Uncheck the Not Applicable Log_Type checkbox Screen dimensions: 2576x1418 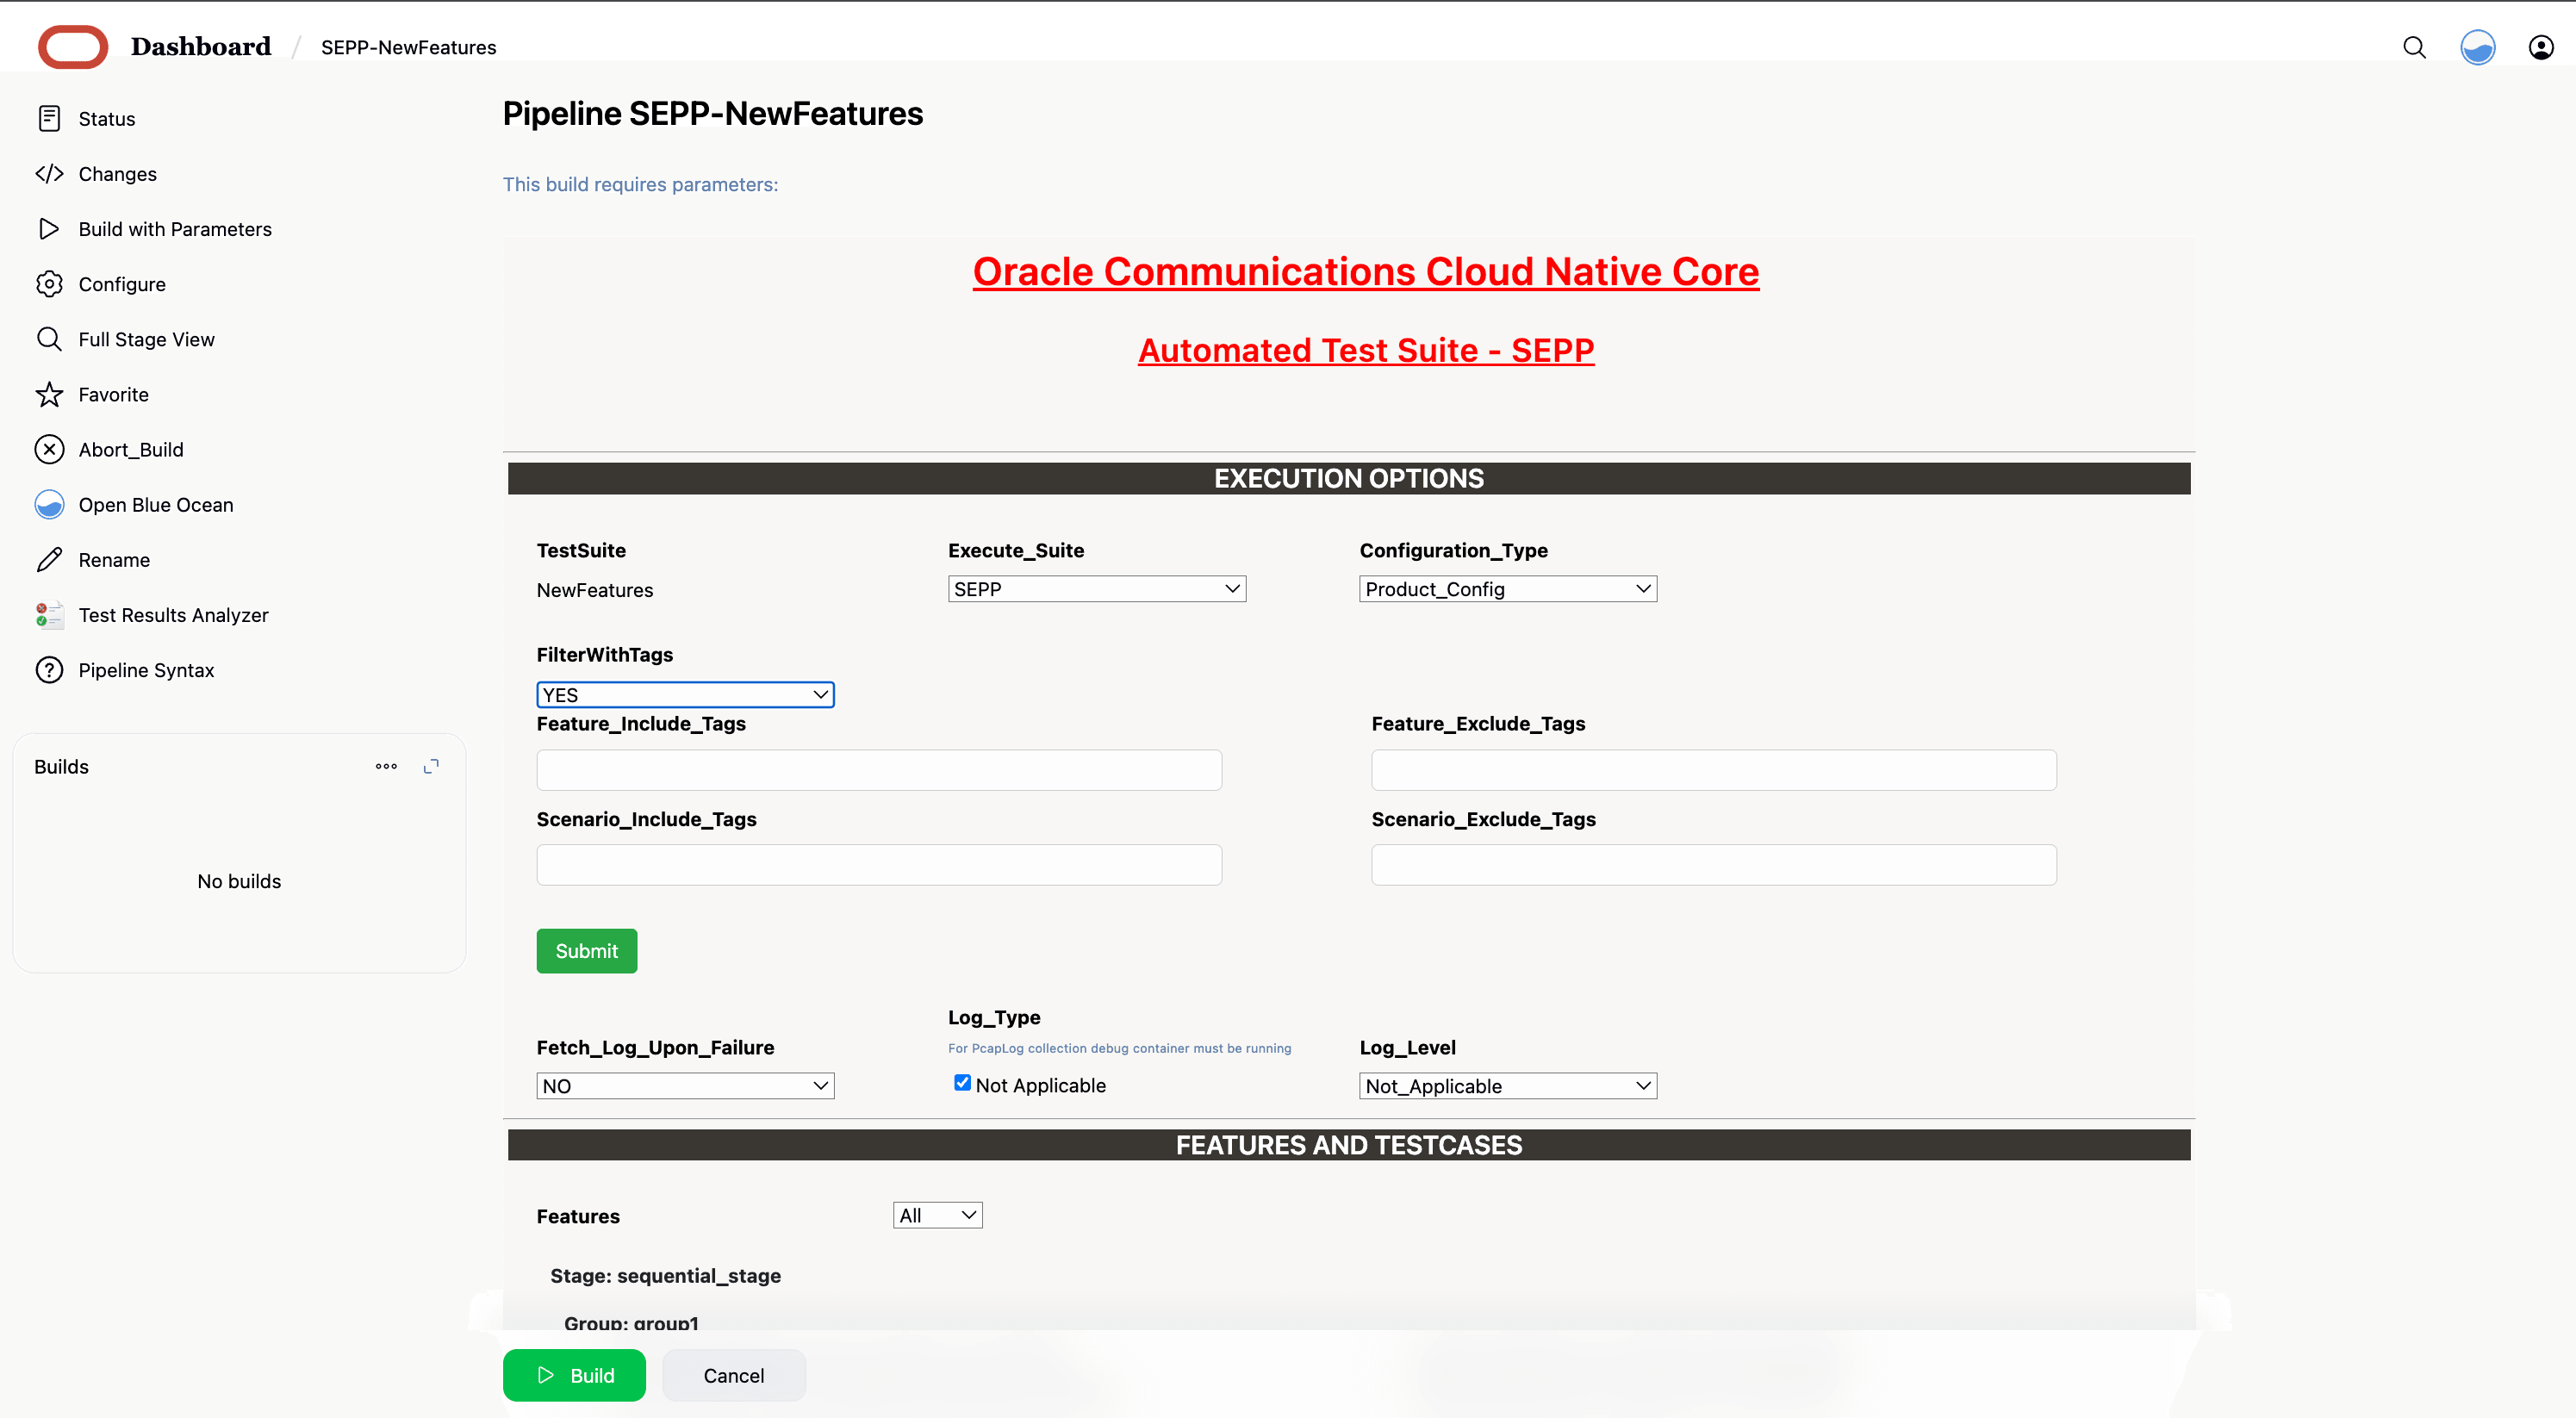962,1083
